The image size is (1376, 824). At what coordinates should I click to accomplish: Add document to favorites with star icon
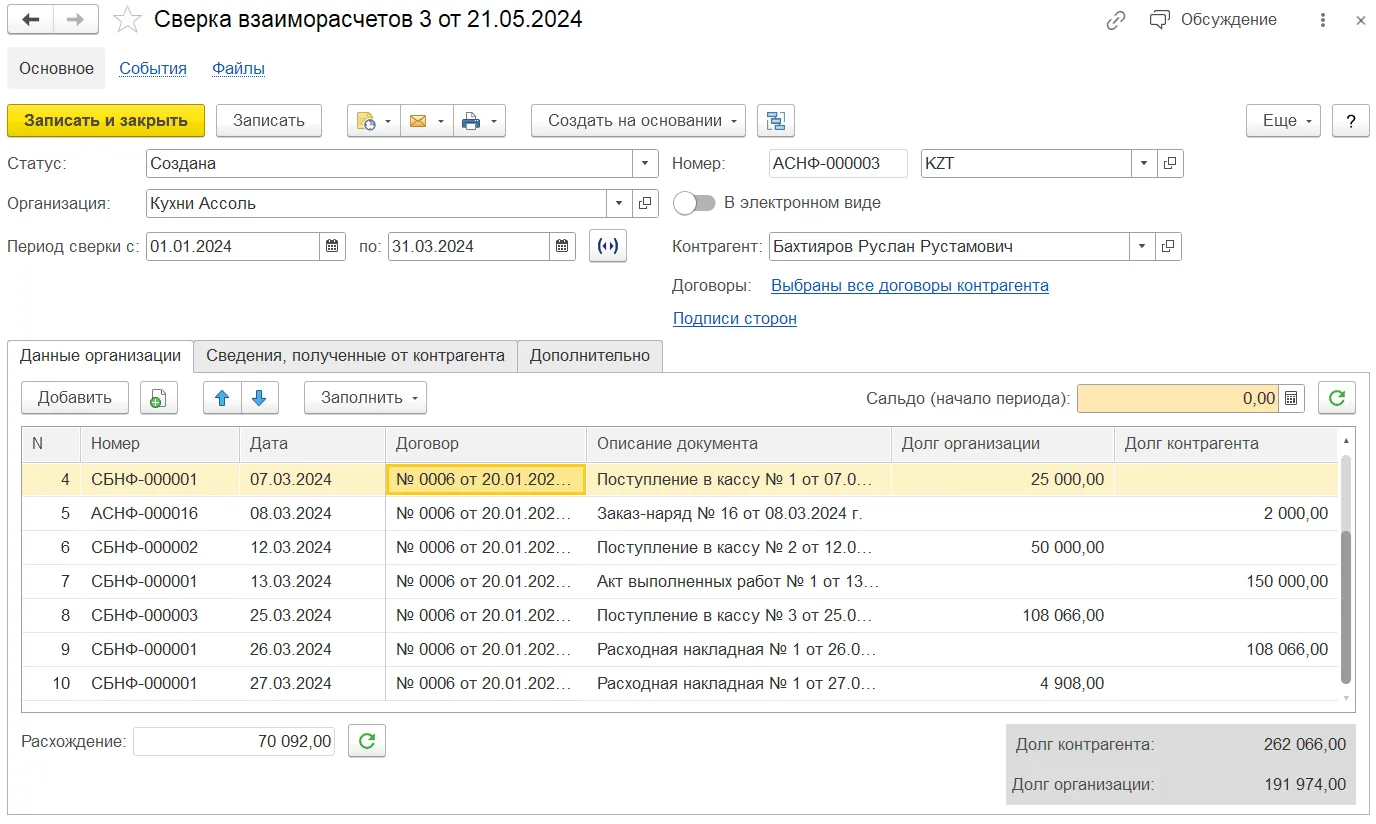127,19
